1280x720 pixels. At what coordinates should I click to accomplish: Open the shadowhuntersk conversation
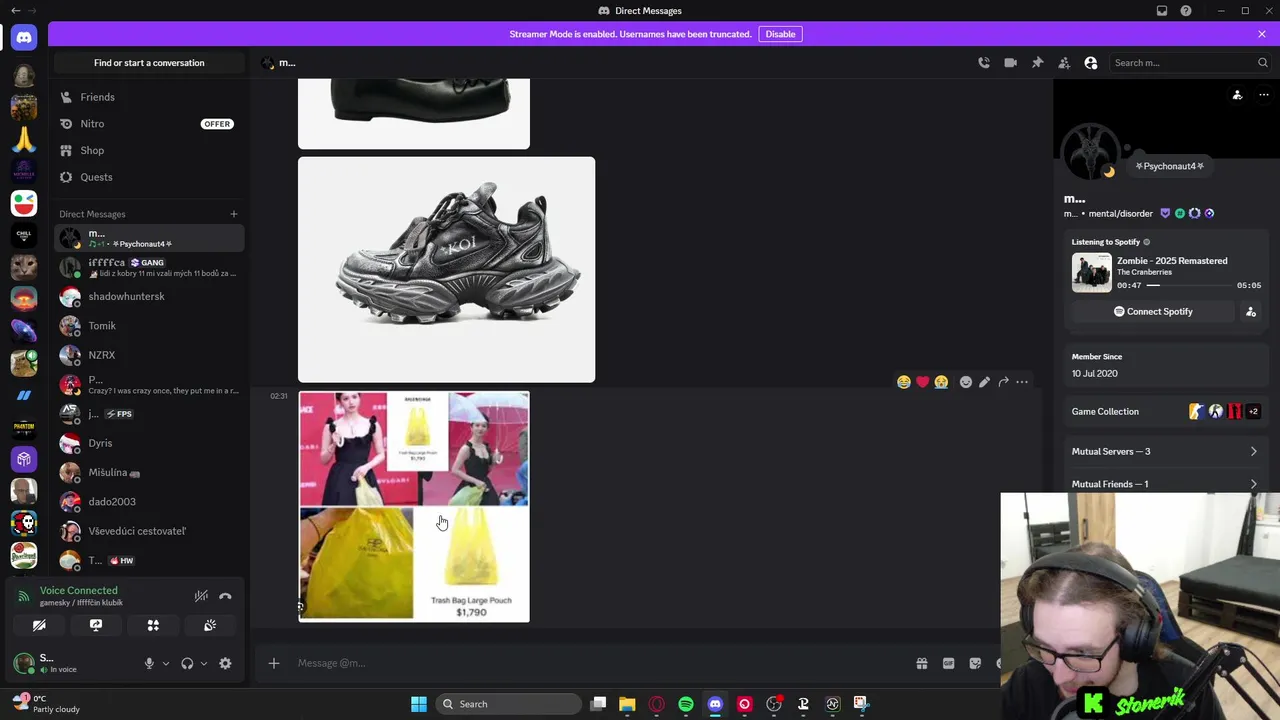coord(149,297)
